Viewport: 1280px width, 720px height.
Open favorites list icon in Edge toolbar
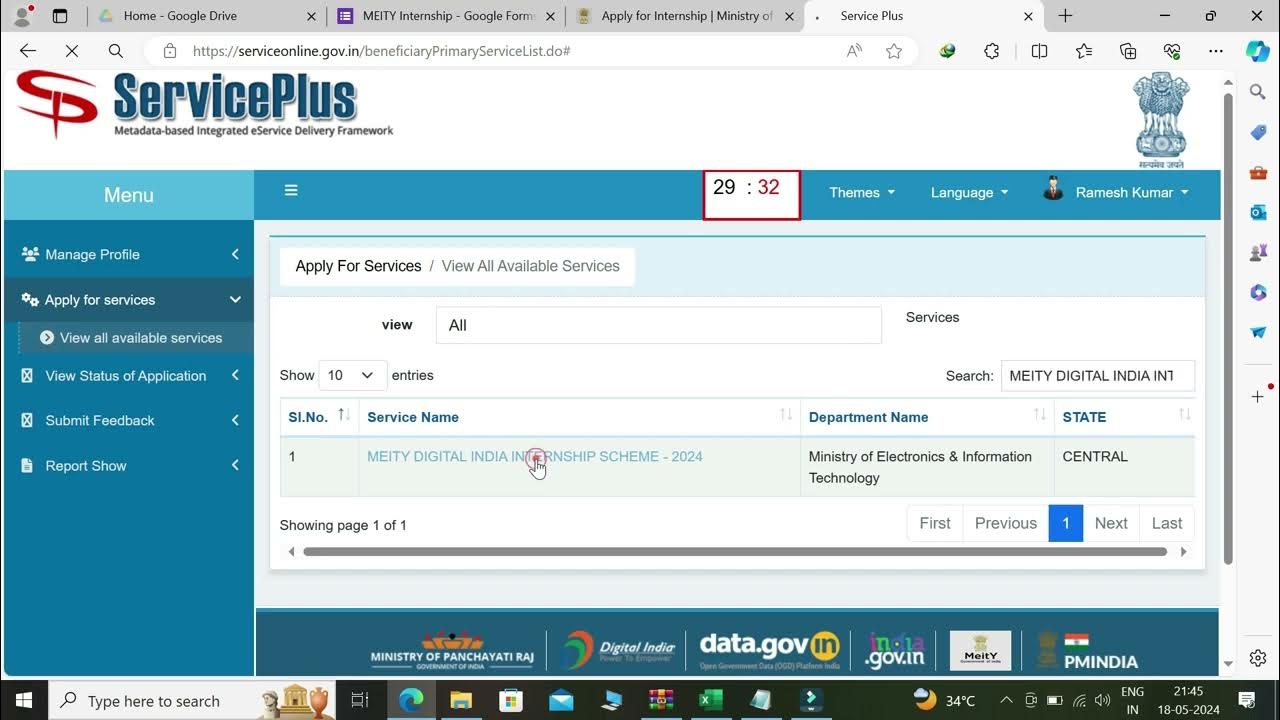coord(1084,51)
